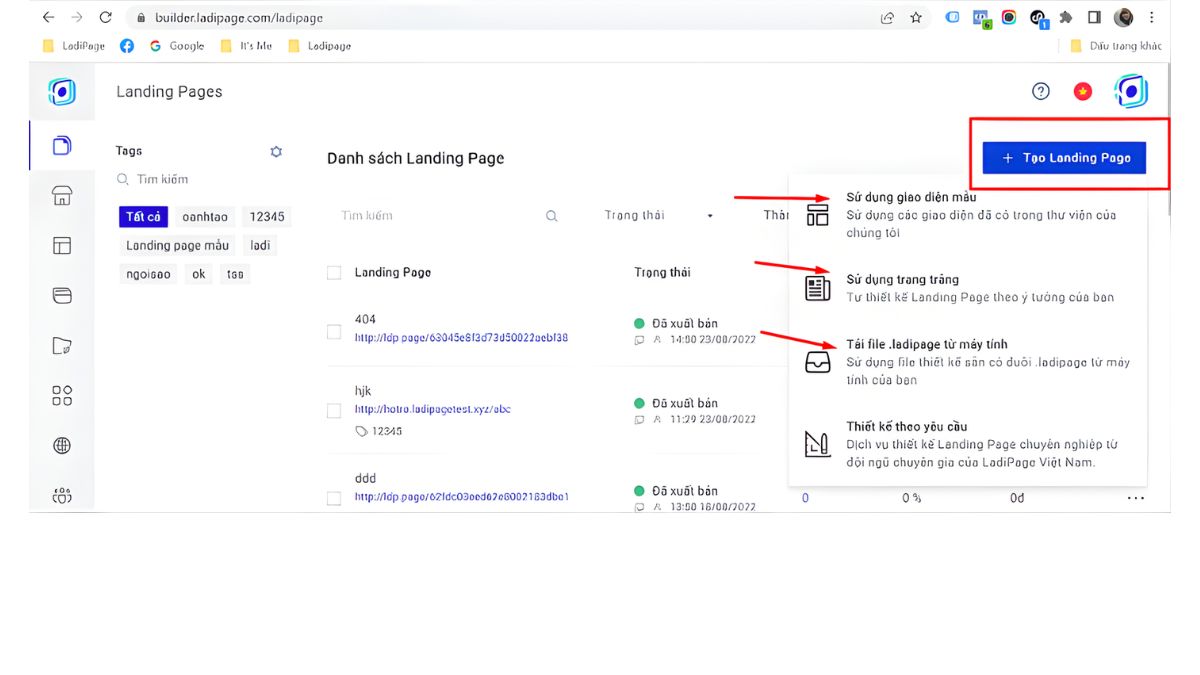Expand the Trạng thái filter dropdown
This screenshot has height=675, width=1200.
(658, 216)
